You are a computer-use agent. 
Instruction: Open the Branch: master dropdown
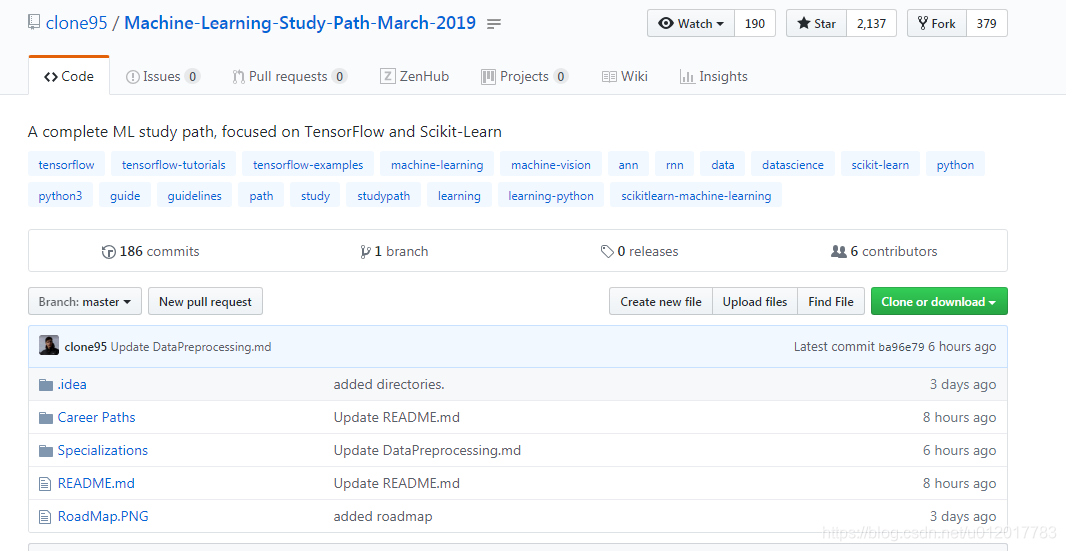point(85,301)
